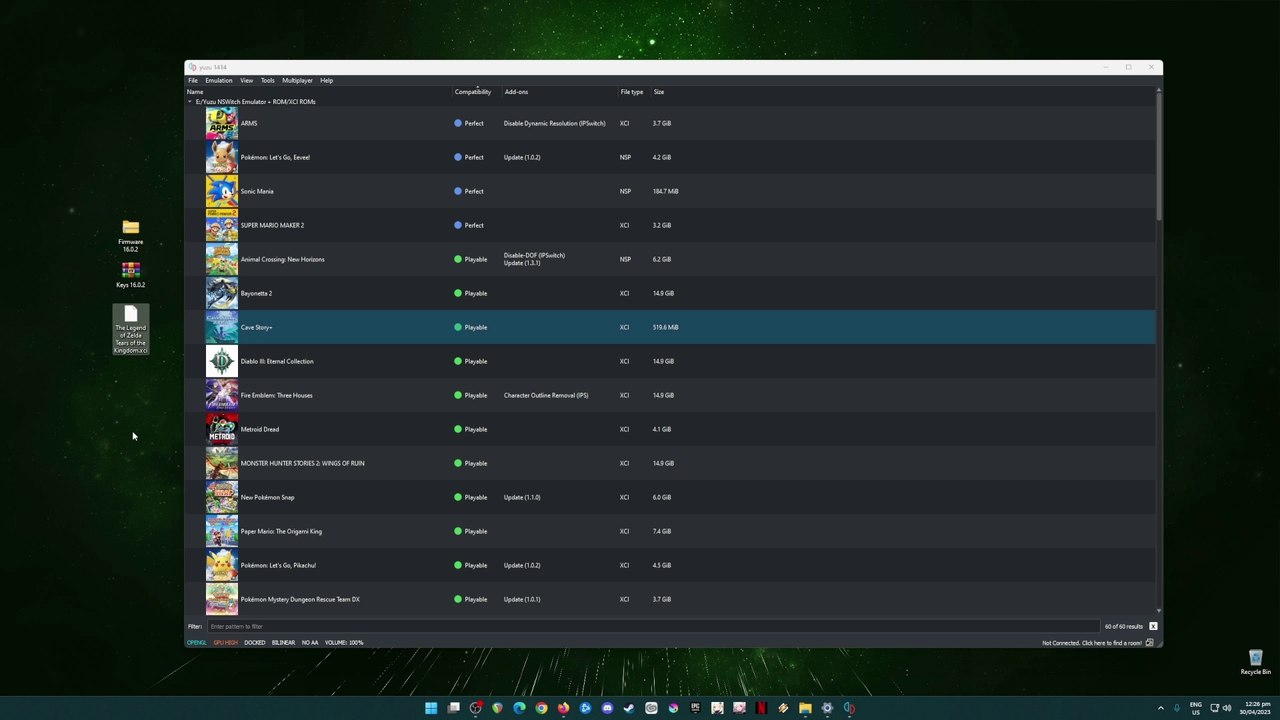Select the Keys 16.0.2 archive on desktop
The image size is (1280, 720).
point(130,275)
